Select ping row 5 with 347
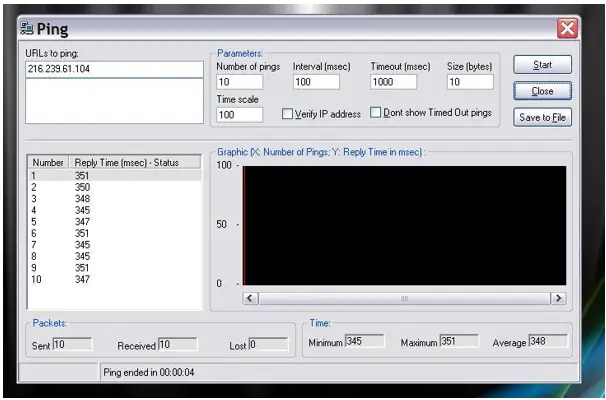The width and height of the screenshot is (606, 400). pyautogui.click(x=115, y=222)
